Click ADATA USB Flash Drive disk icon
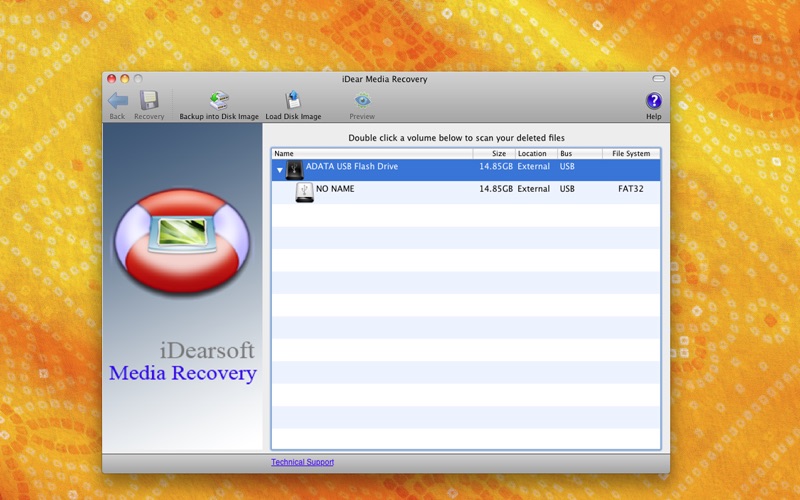The width and height of the screenshot is (800, 500). (x=294, y=170)
